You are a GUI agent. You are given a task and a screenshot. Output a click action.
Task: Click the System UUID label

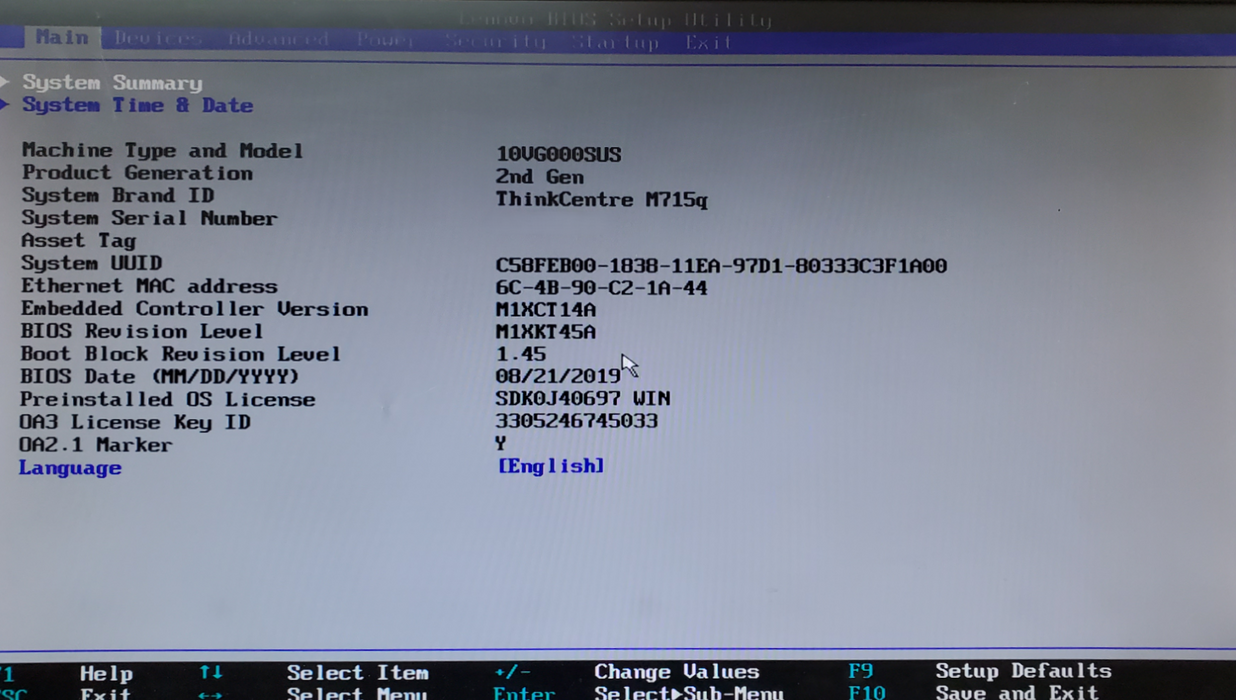point(91,263)
